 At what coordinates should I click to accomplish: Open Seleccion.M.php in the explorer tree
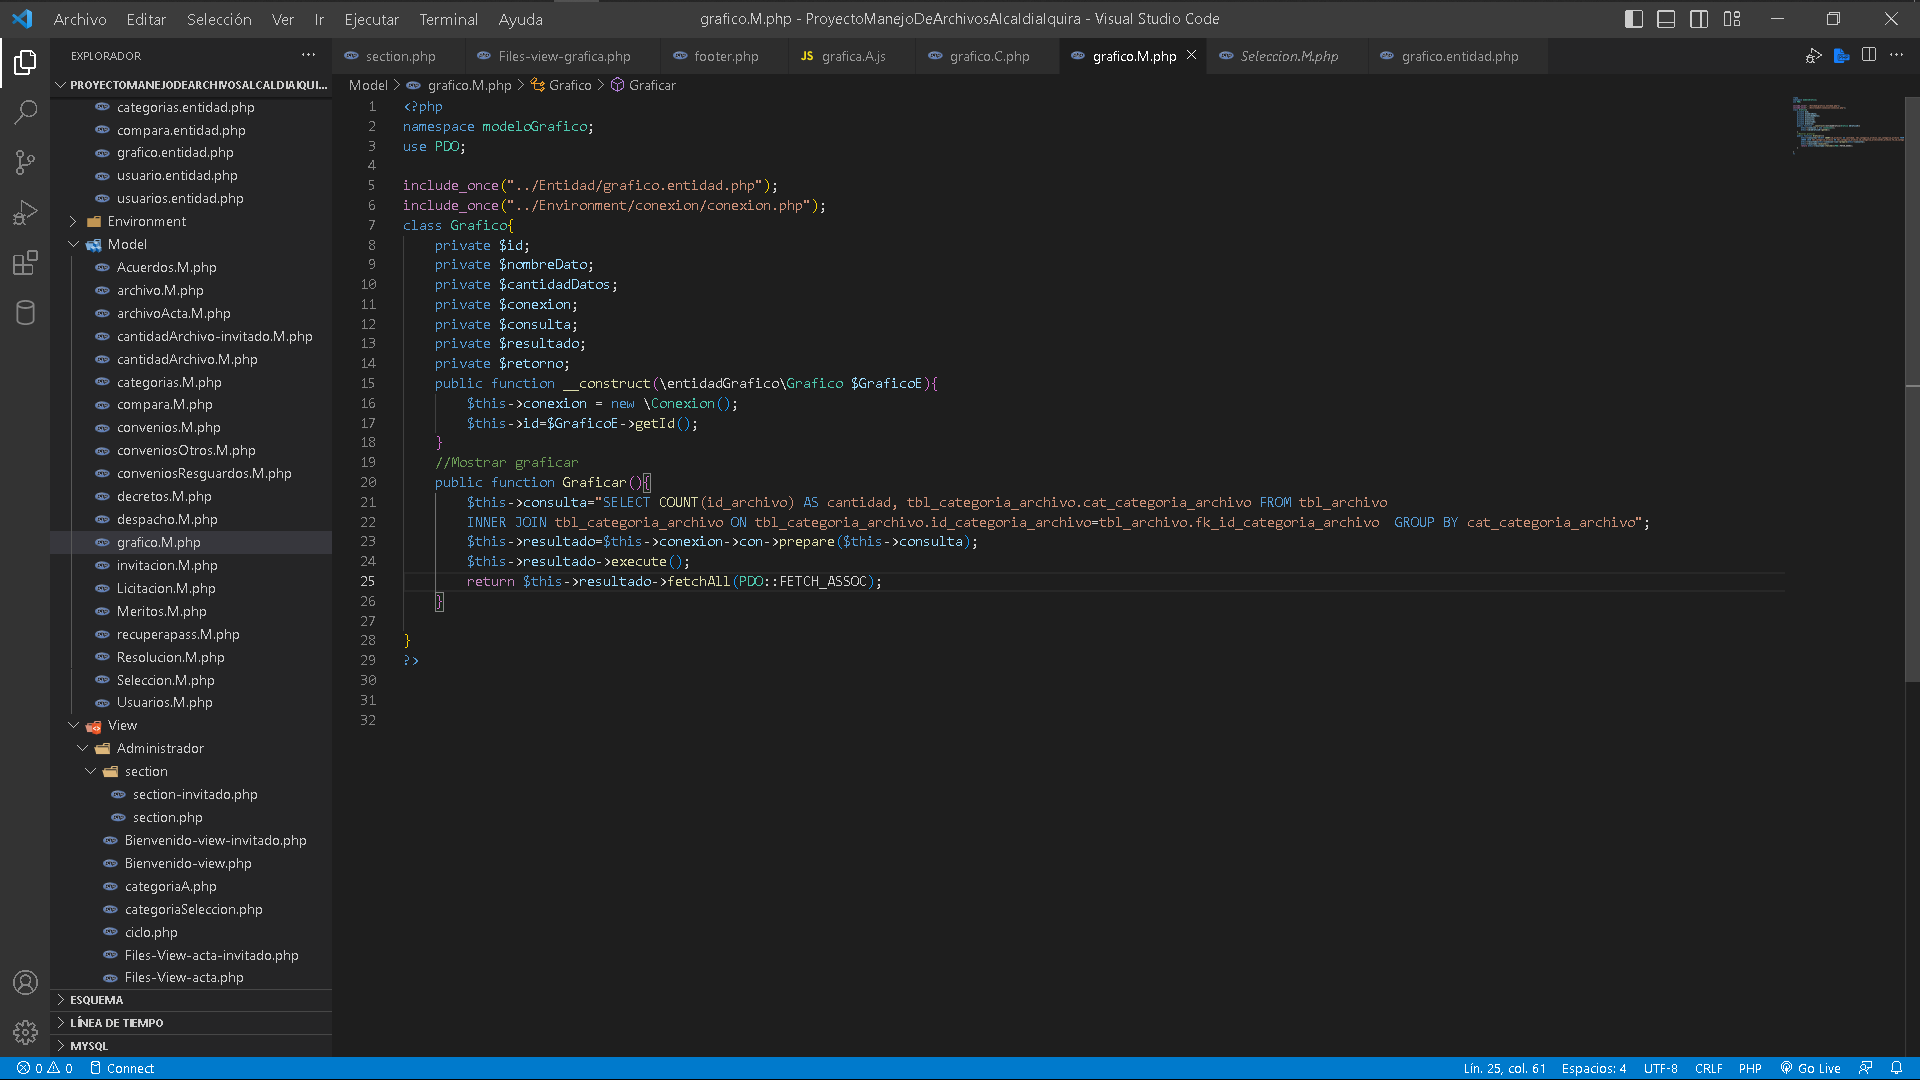pos(191,680)
